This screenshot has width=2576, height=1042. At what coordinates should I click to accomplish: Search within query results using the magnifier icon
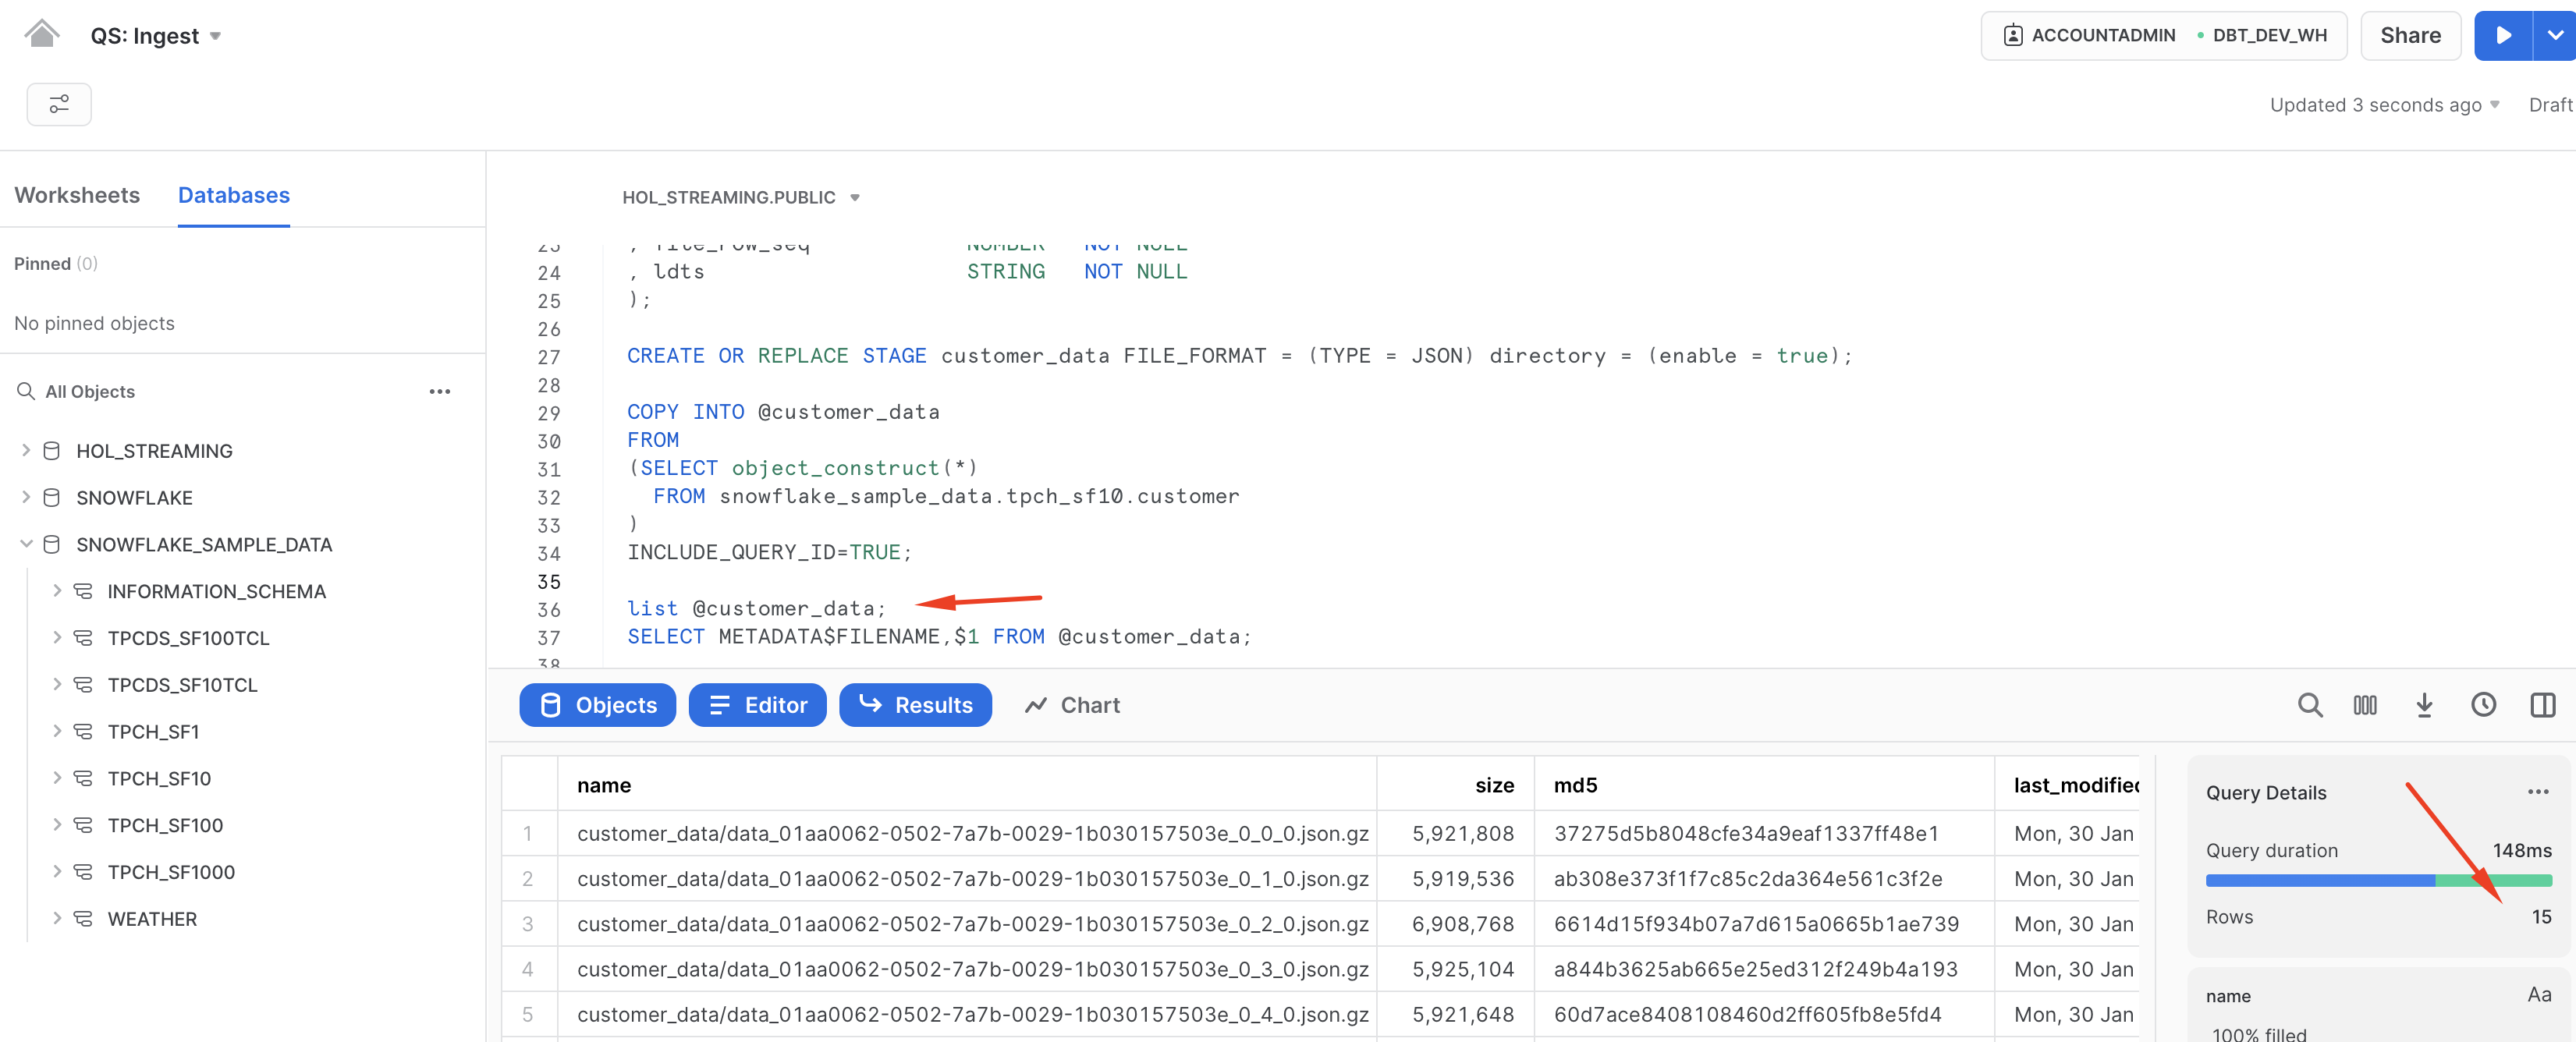(x=2311, y=705)
